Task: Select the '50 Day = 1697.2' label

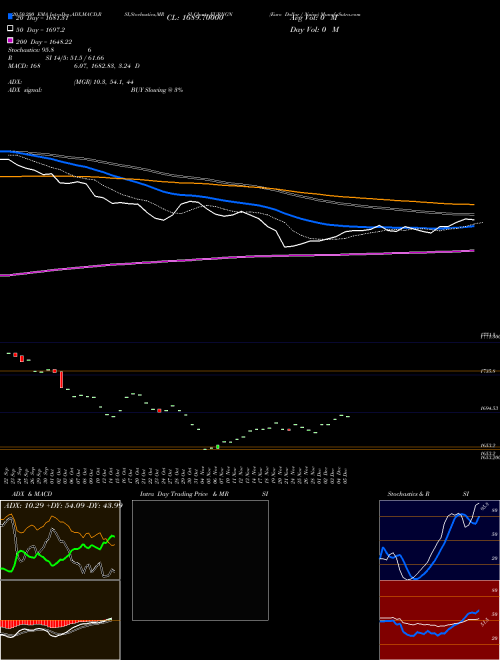Action: [40, 30]
